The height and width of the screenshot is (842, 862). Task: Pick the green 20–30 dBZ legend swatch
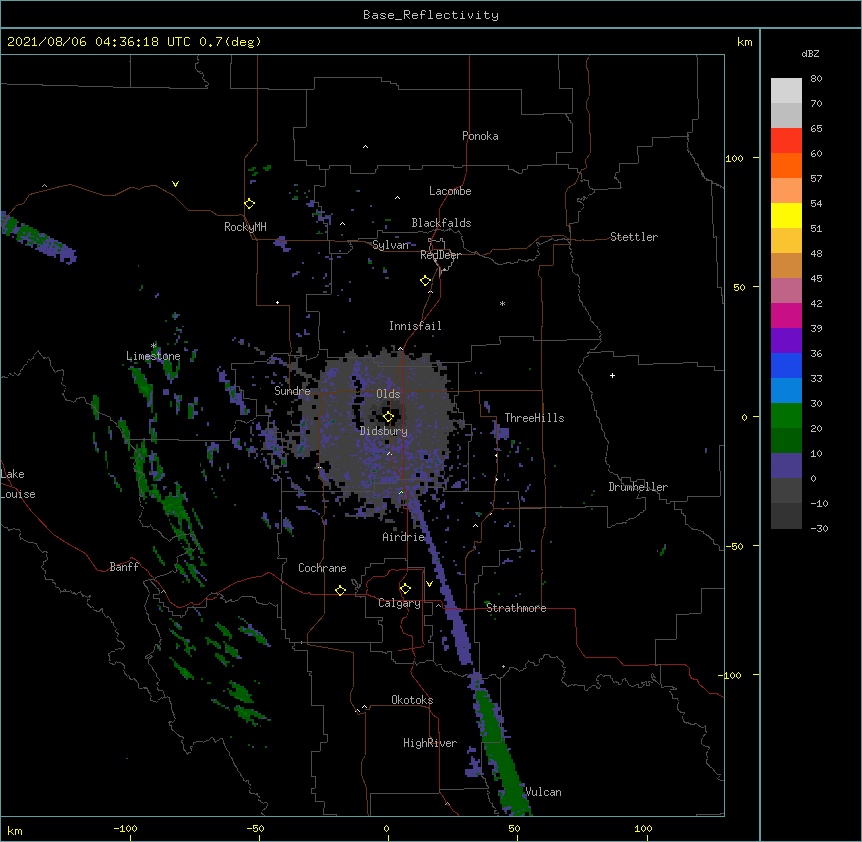786,416
